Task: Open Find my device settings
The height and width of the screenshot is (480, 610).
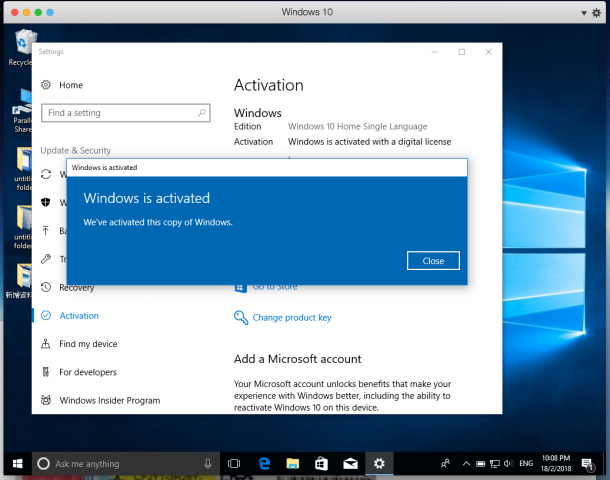Action: point(88,344)
